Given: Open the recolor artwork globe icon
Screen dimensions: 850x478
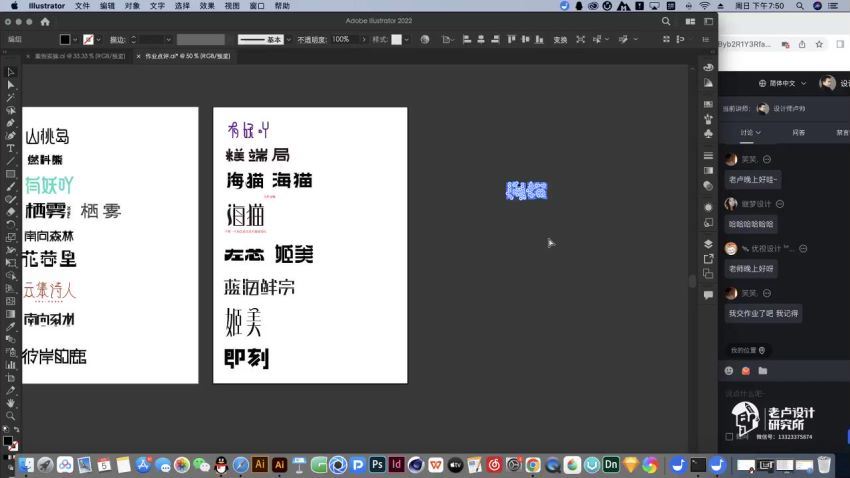Looking at the screenshot, I should 424,40.
